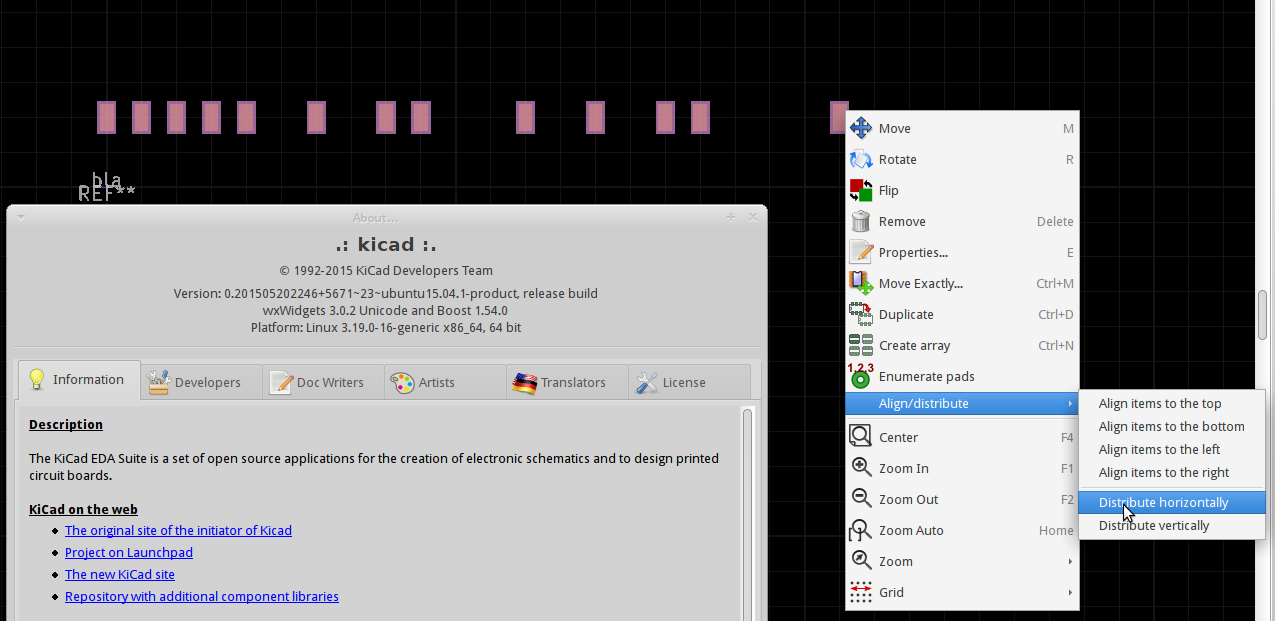The width and height of the screenshot is (1275, 621).
Task: Click the Zoom Out magnifier icon
Action: click(860, 499)
